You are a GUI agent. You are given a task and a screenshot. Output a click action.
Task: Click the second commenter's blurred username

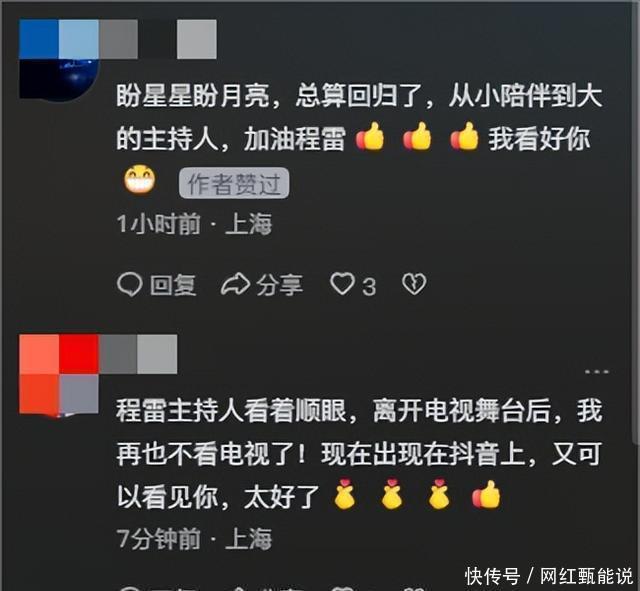(x=138, y=354)
